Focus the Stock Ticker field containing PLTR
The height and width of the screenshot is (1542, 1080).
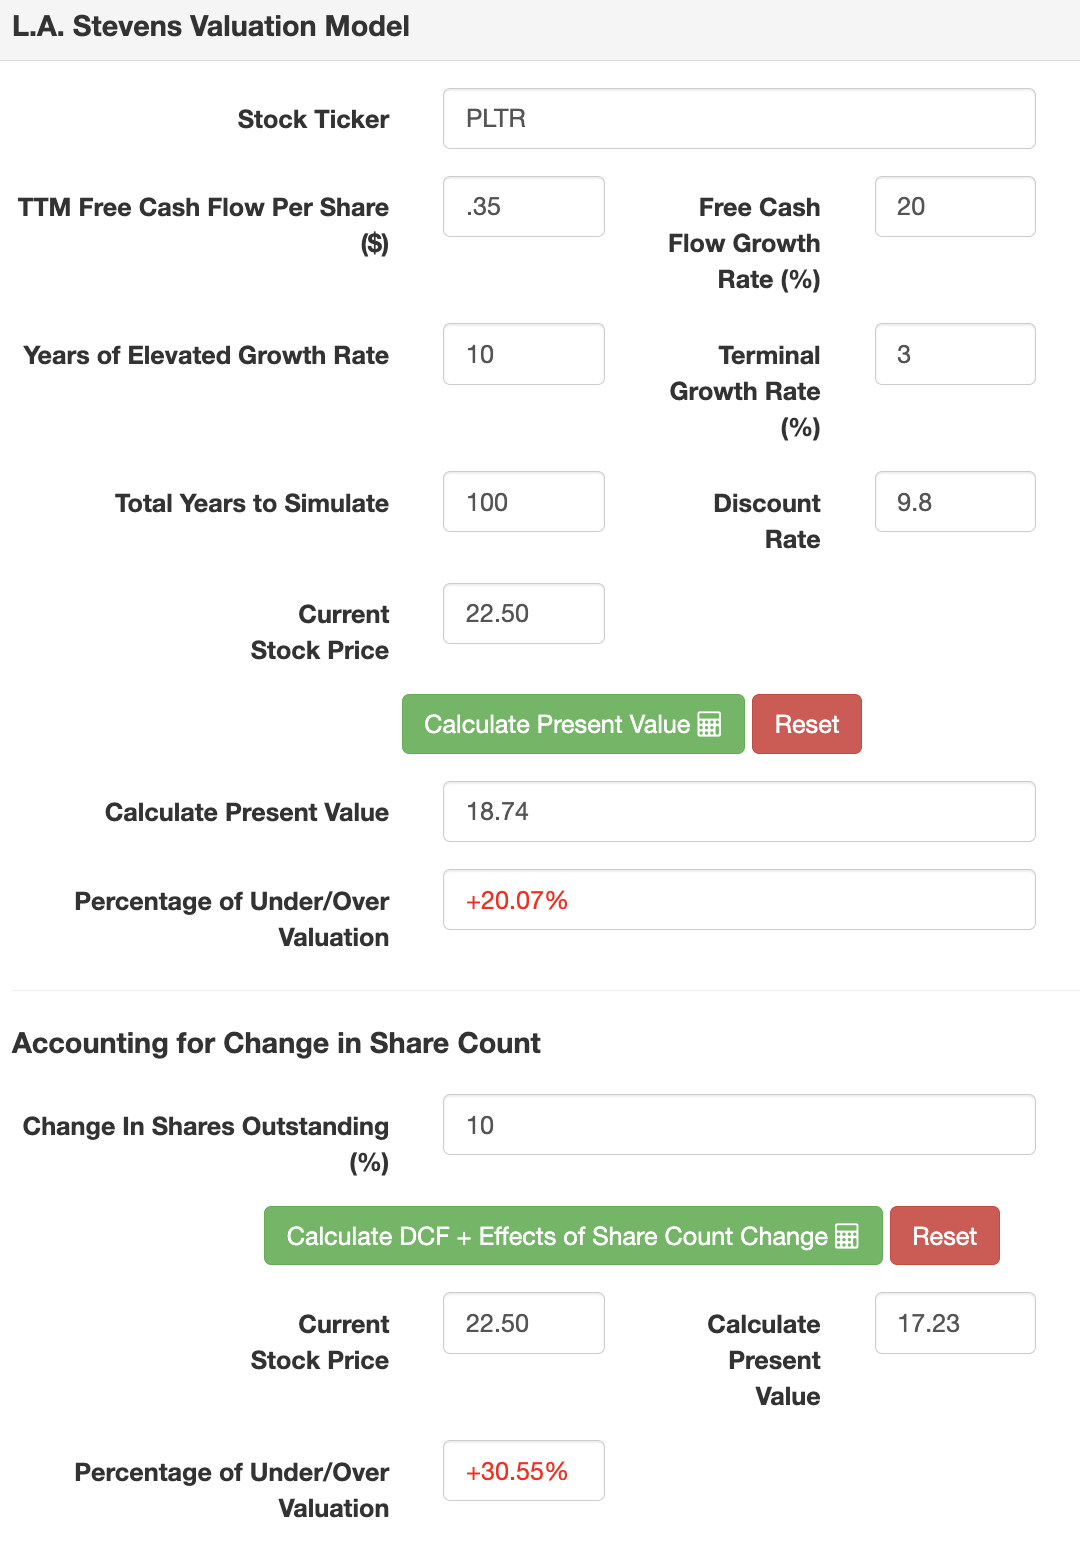tap(738, 119)
